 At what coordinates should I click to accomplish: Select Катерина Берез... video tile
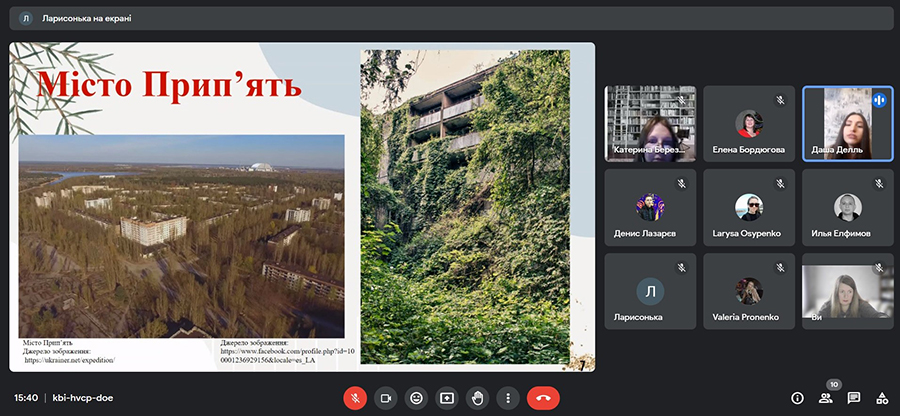(x=650, y=123)
